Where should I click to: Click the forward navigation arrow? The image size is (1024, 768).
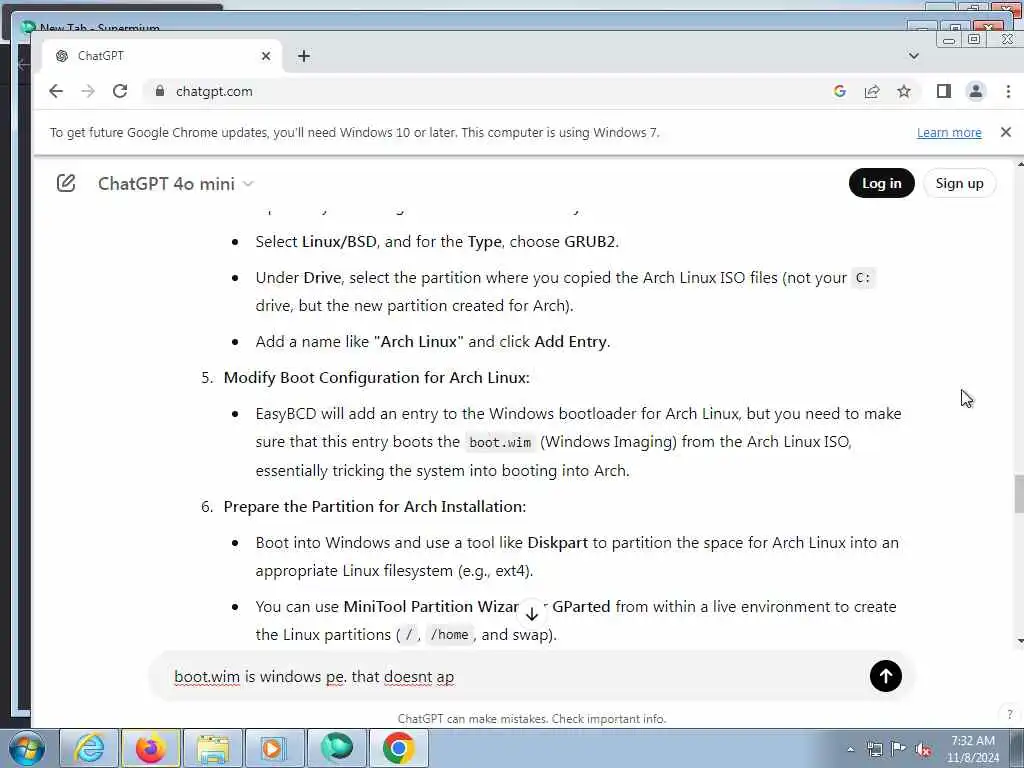click(x=88, y=91)
